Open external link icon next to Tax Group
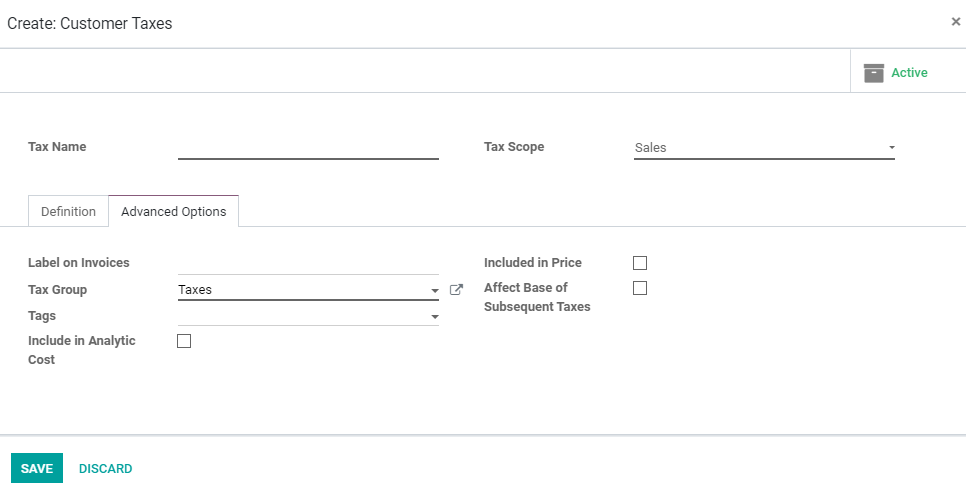Image resolution: width=966 pixels, height=498 pixels. pyautogui.click(x=457, y=290)
